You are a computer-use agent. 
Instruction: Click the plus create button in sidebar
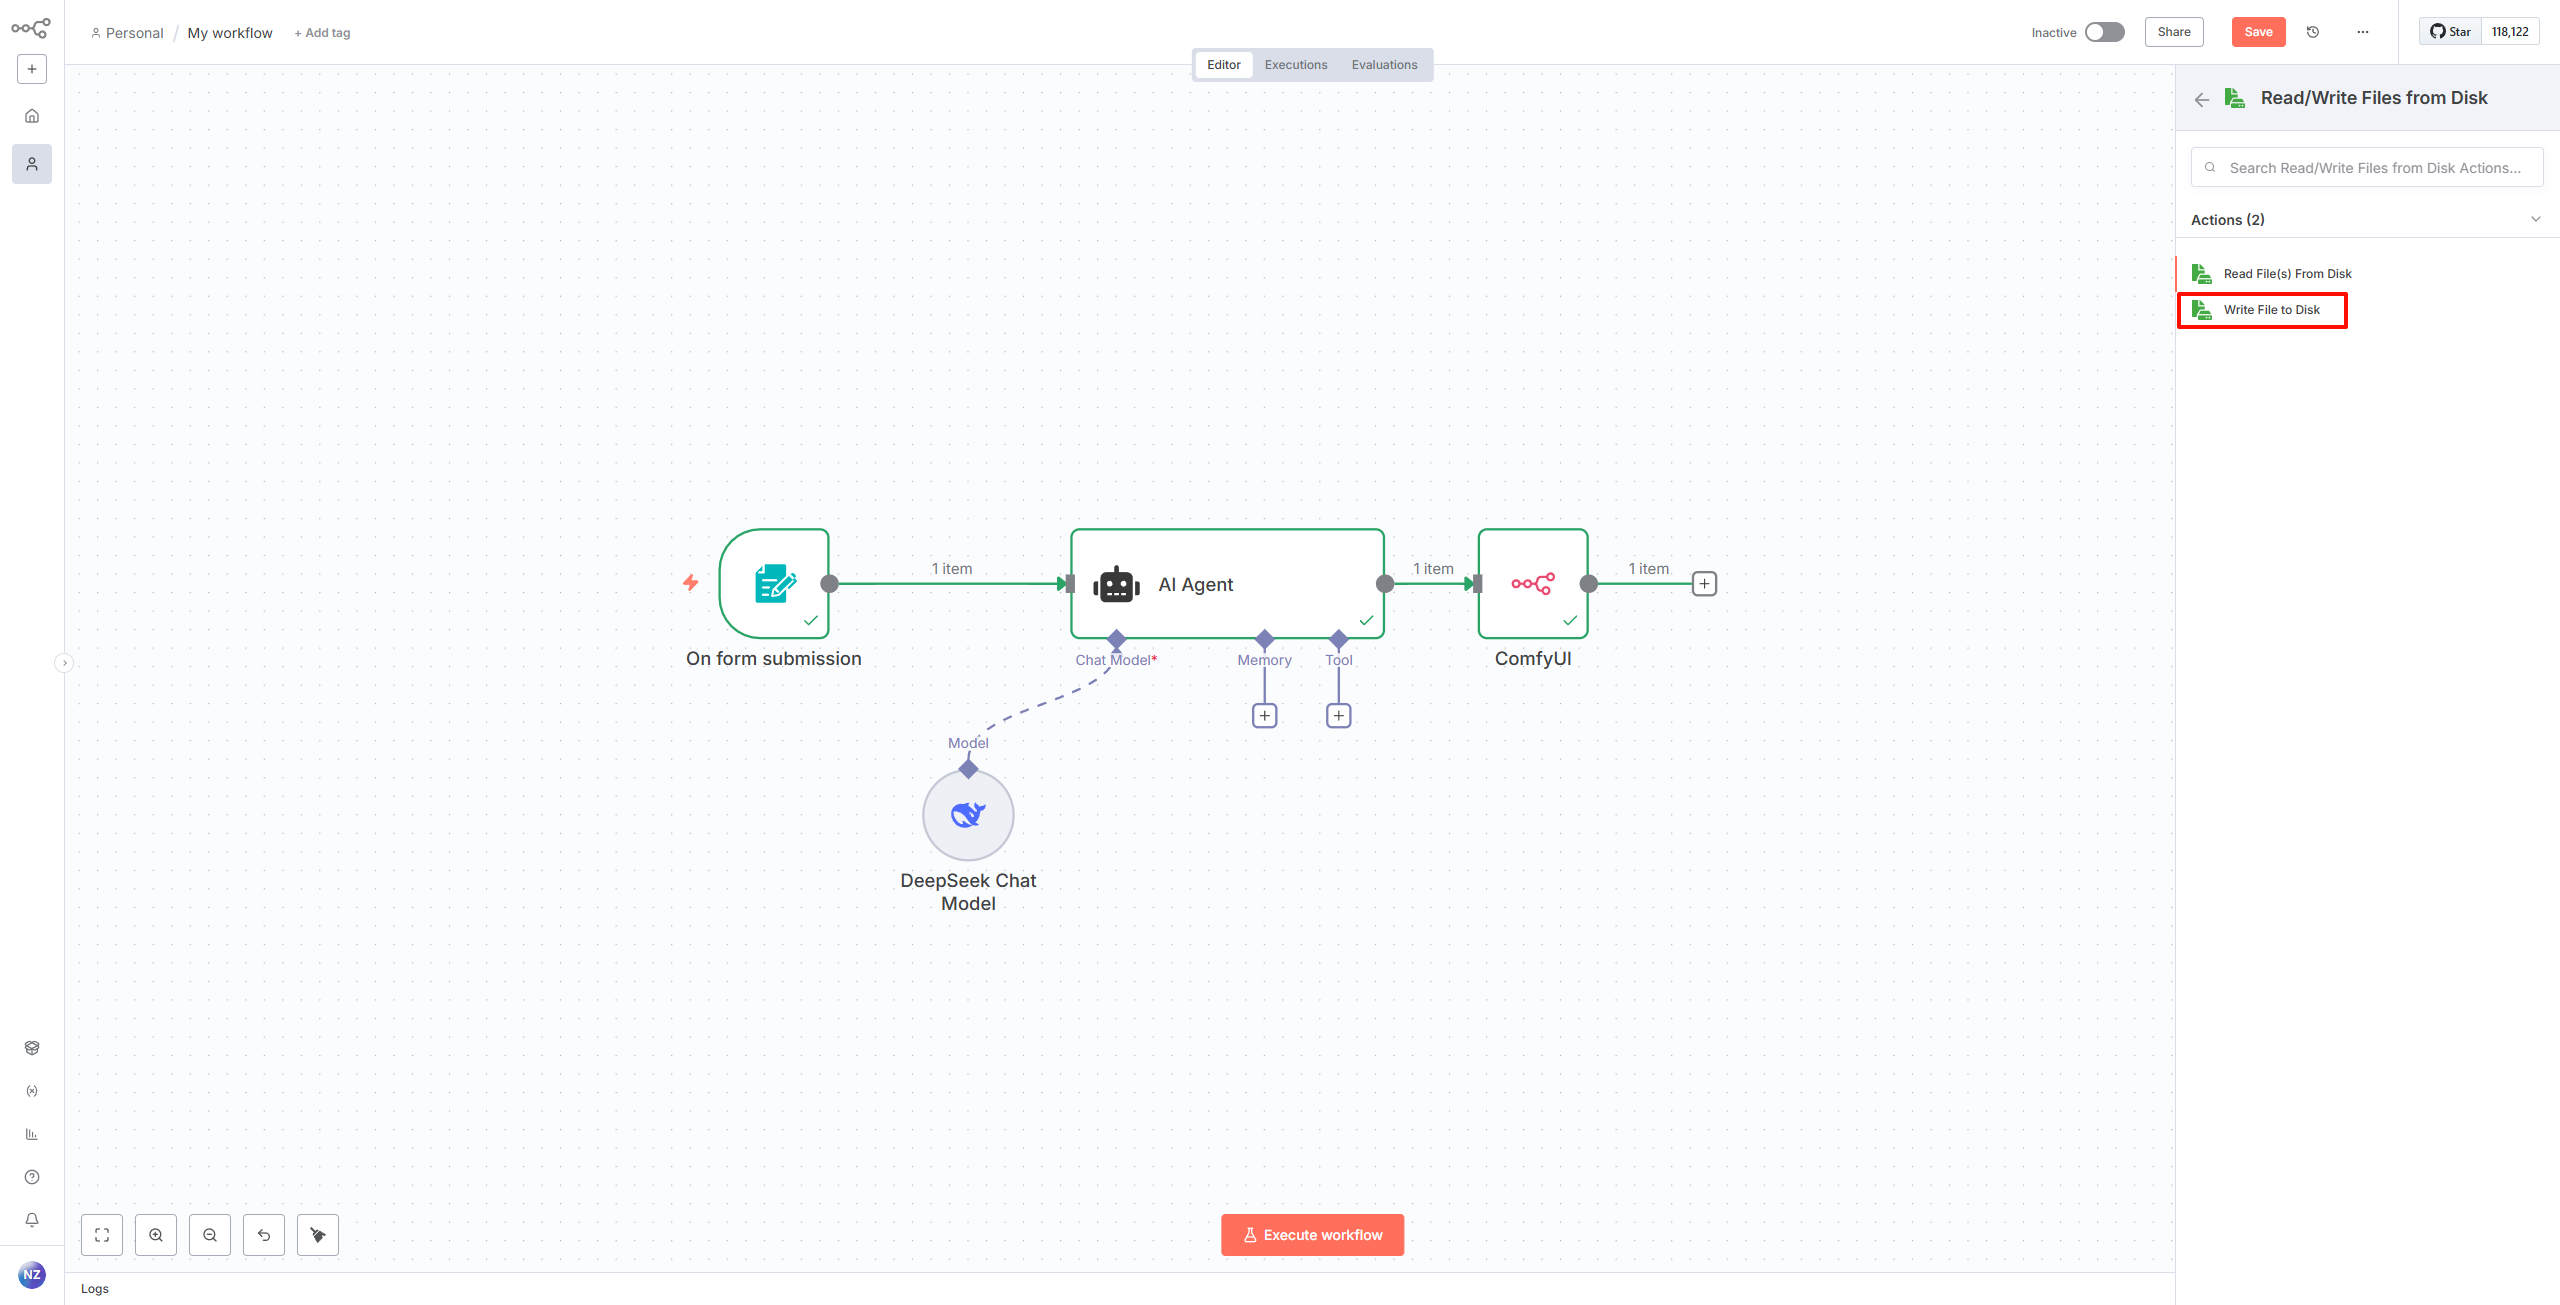[x=32, y=69]
